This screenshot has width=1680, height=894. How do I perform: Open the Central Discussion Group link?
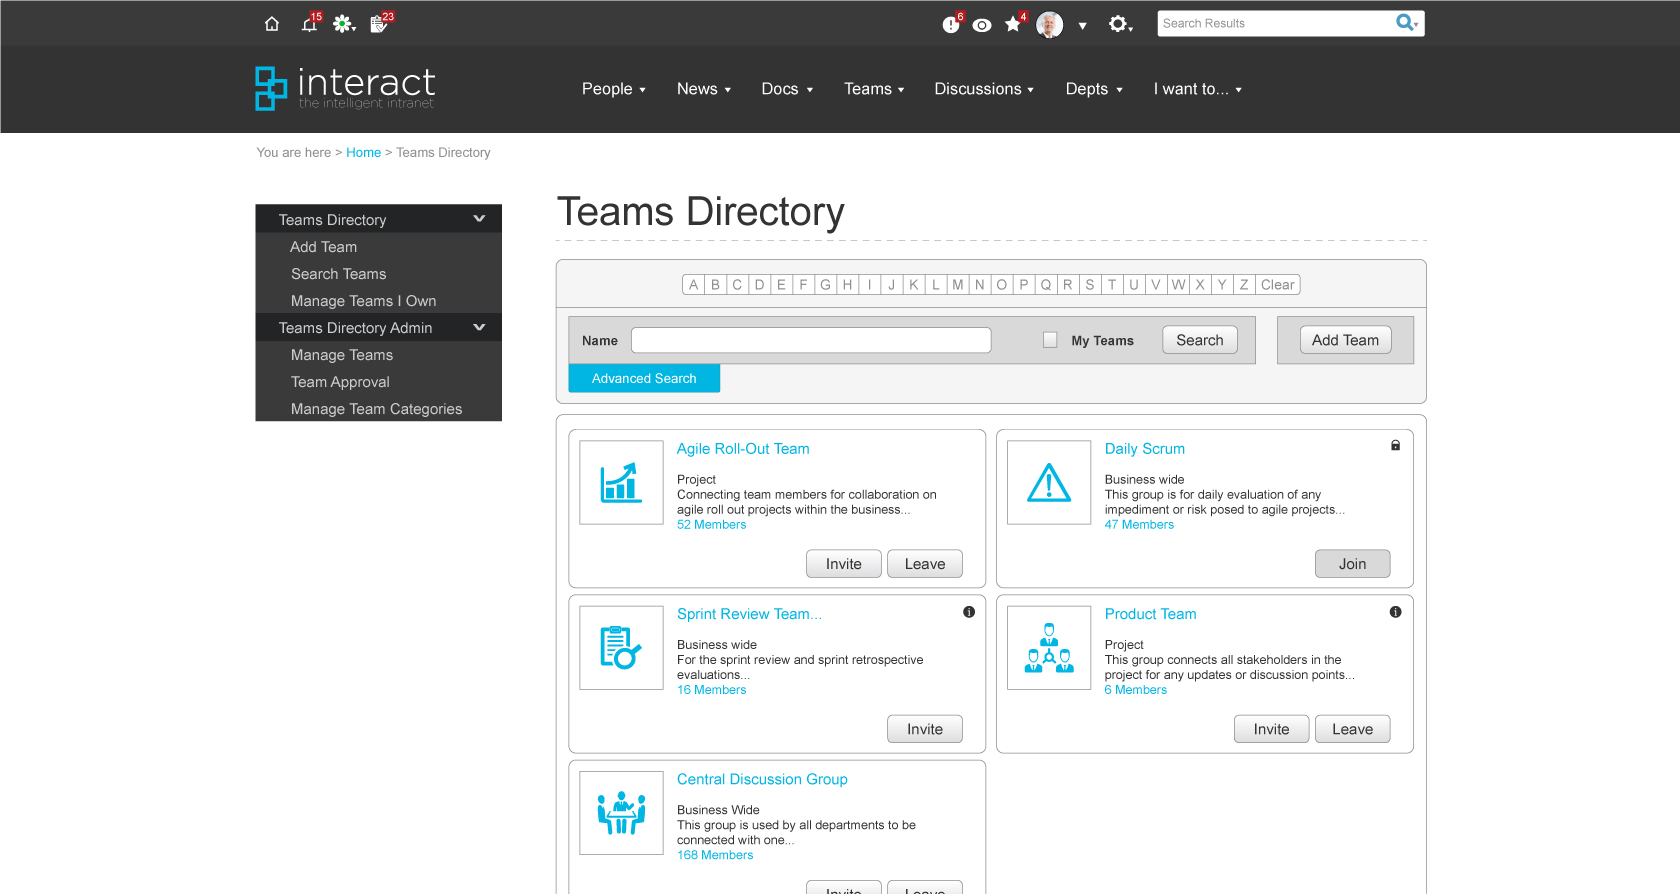click(762, 779)
